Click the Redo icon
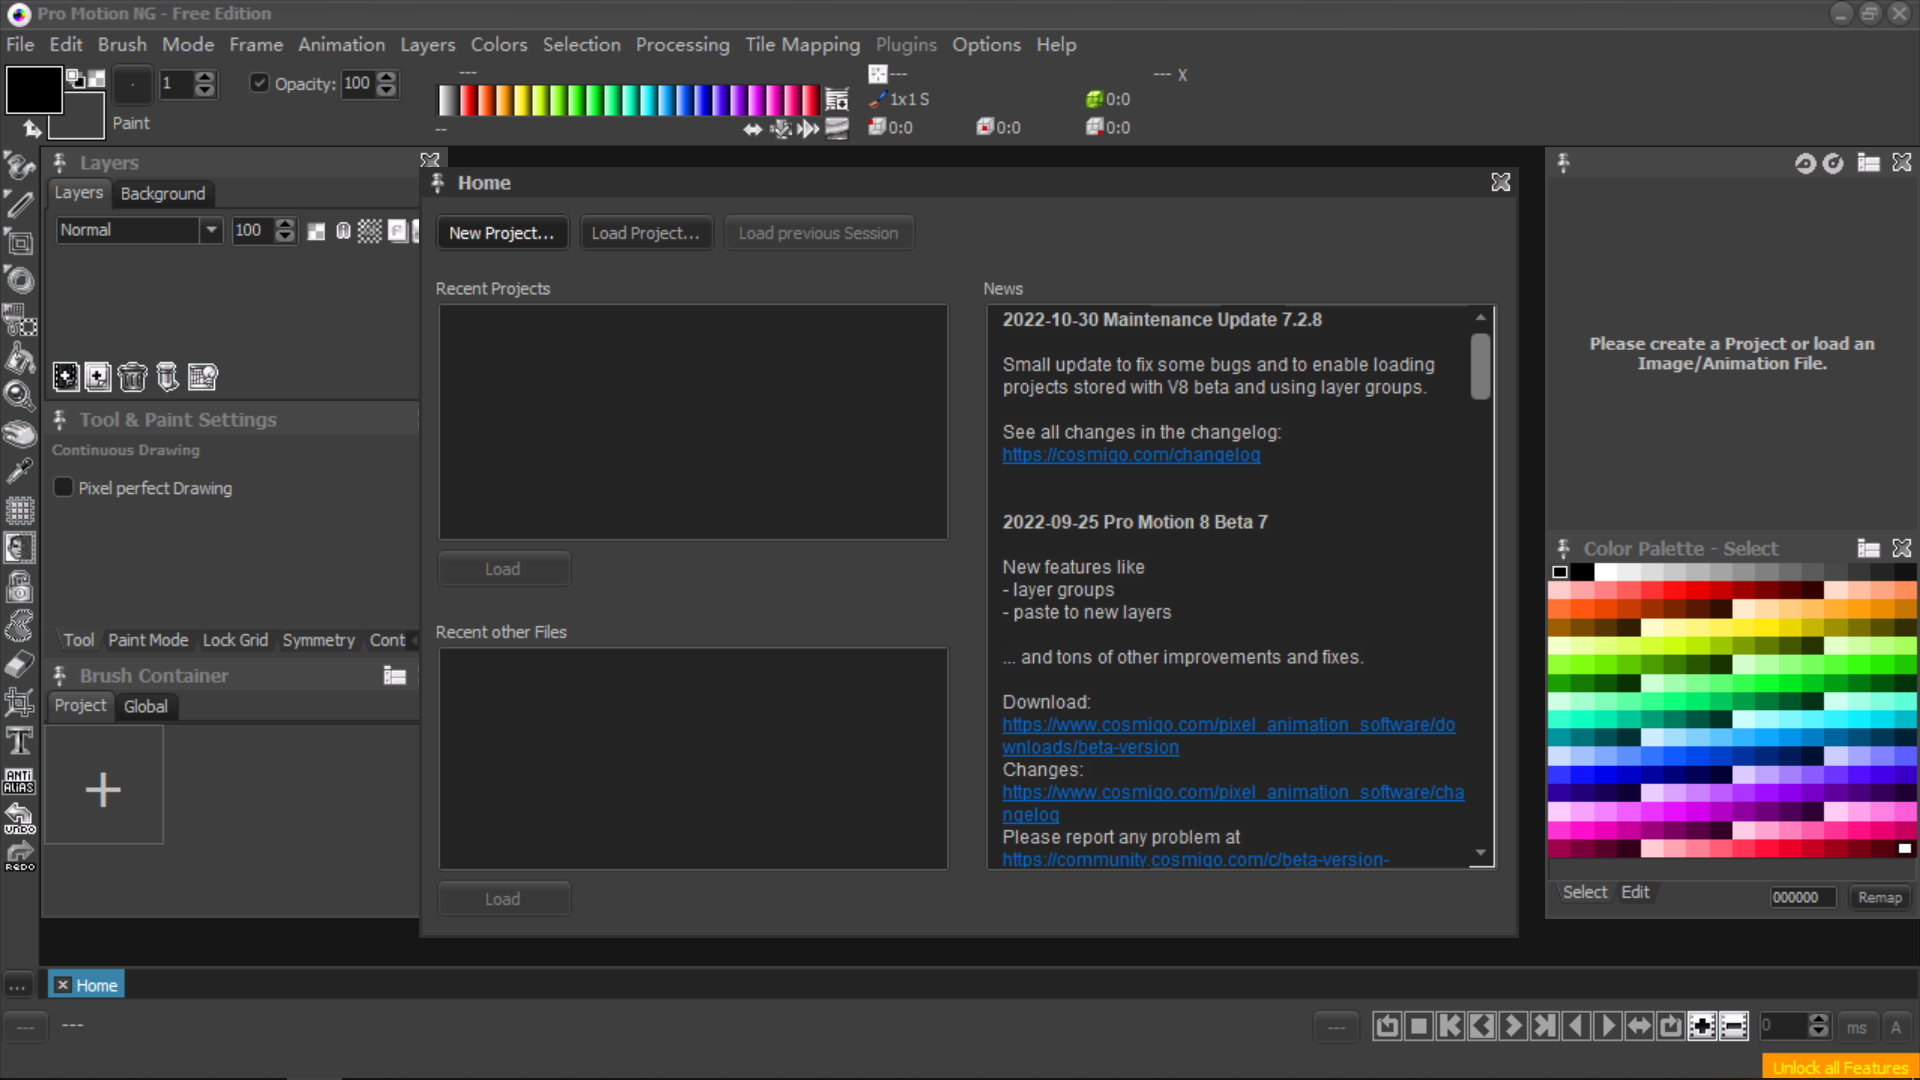 [x=19, y=857]
